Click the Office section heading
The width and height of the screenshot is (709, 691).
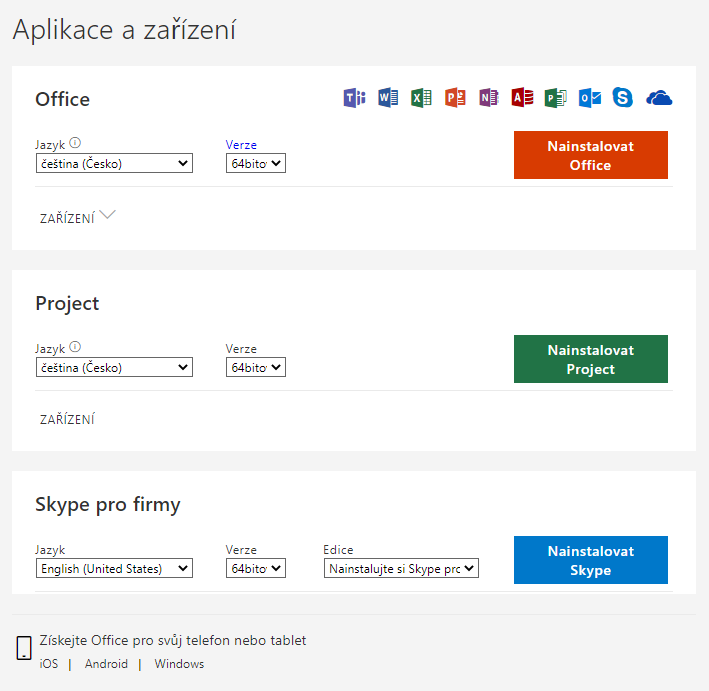pyautogui.click(x=62, y=99)
